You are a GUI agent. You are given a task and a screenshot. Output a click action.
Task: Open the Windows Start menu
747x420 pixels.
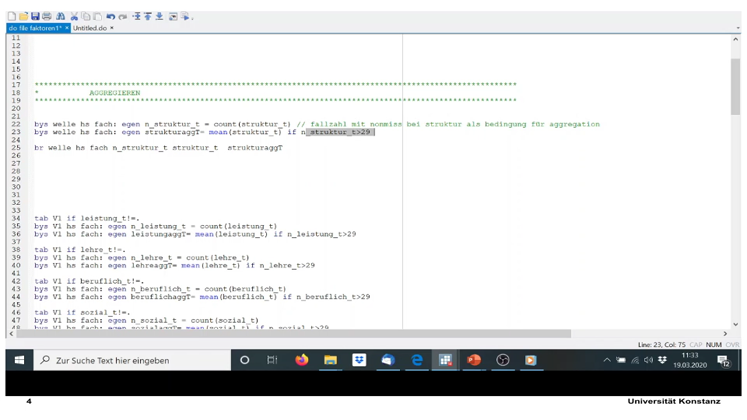pos(18,361)
